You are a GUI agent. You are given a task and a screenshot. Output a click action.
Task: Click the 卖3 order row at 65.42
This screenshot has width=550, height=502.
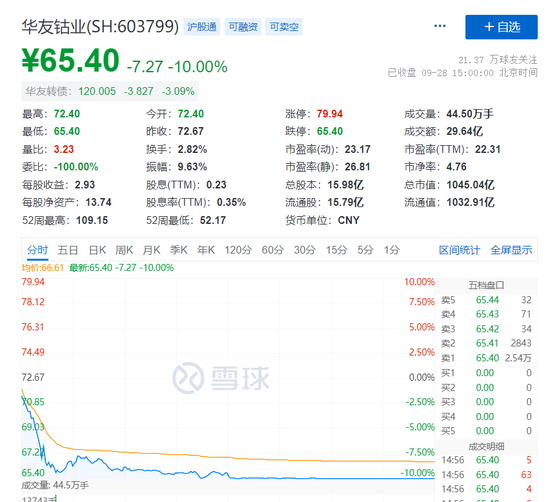486,329
